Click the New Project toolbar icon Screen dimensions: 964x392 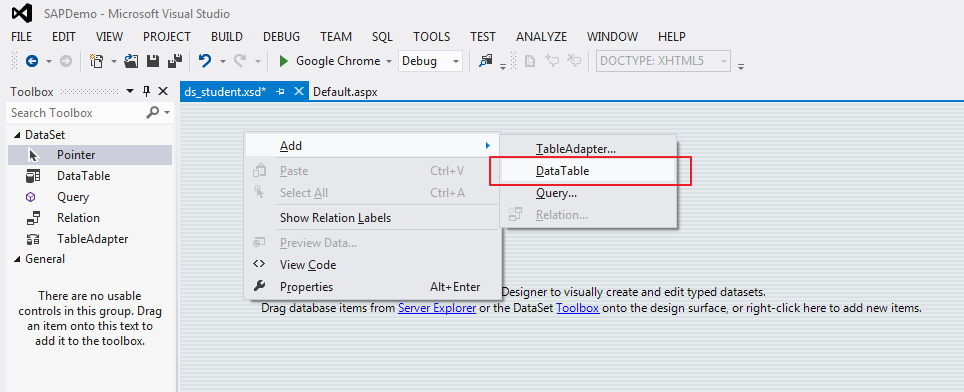97,61
